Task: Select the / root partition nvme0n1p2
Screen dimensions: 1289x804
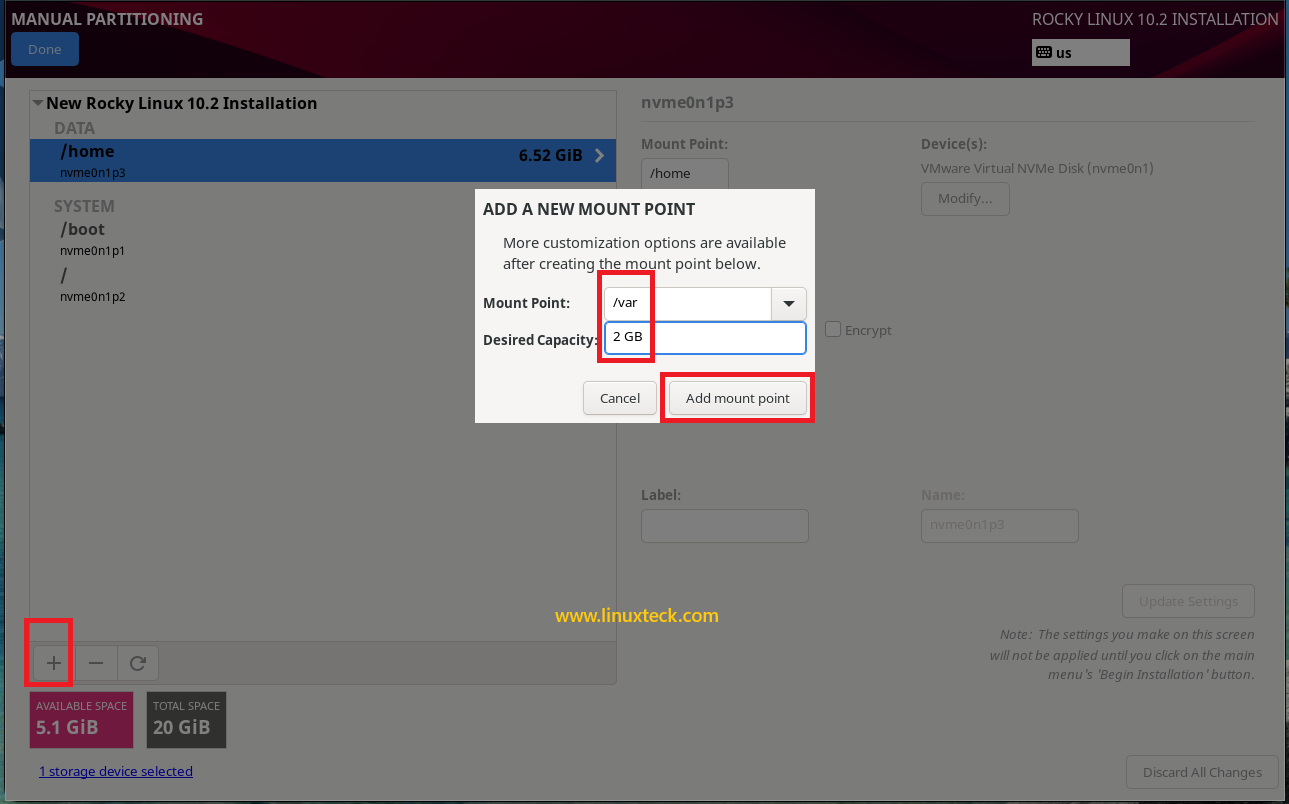Action: [323, 284]
